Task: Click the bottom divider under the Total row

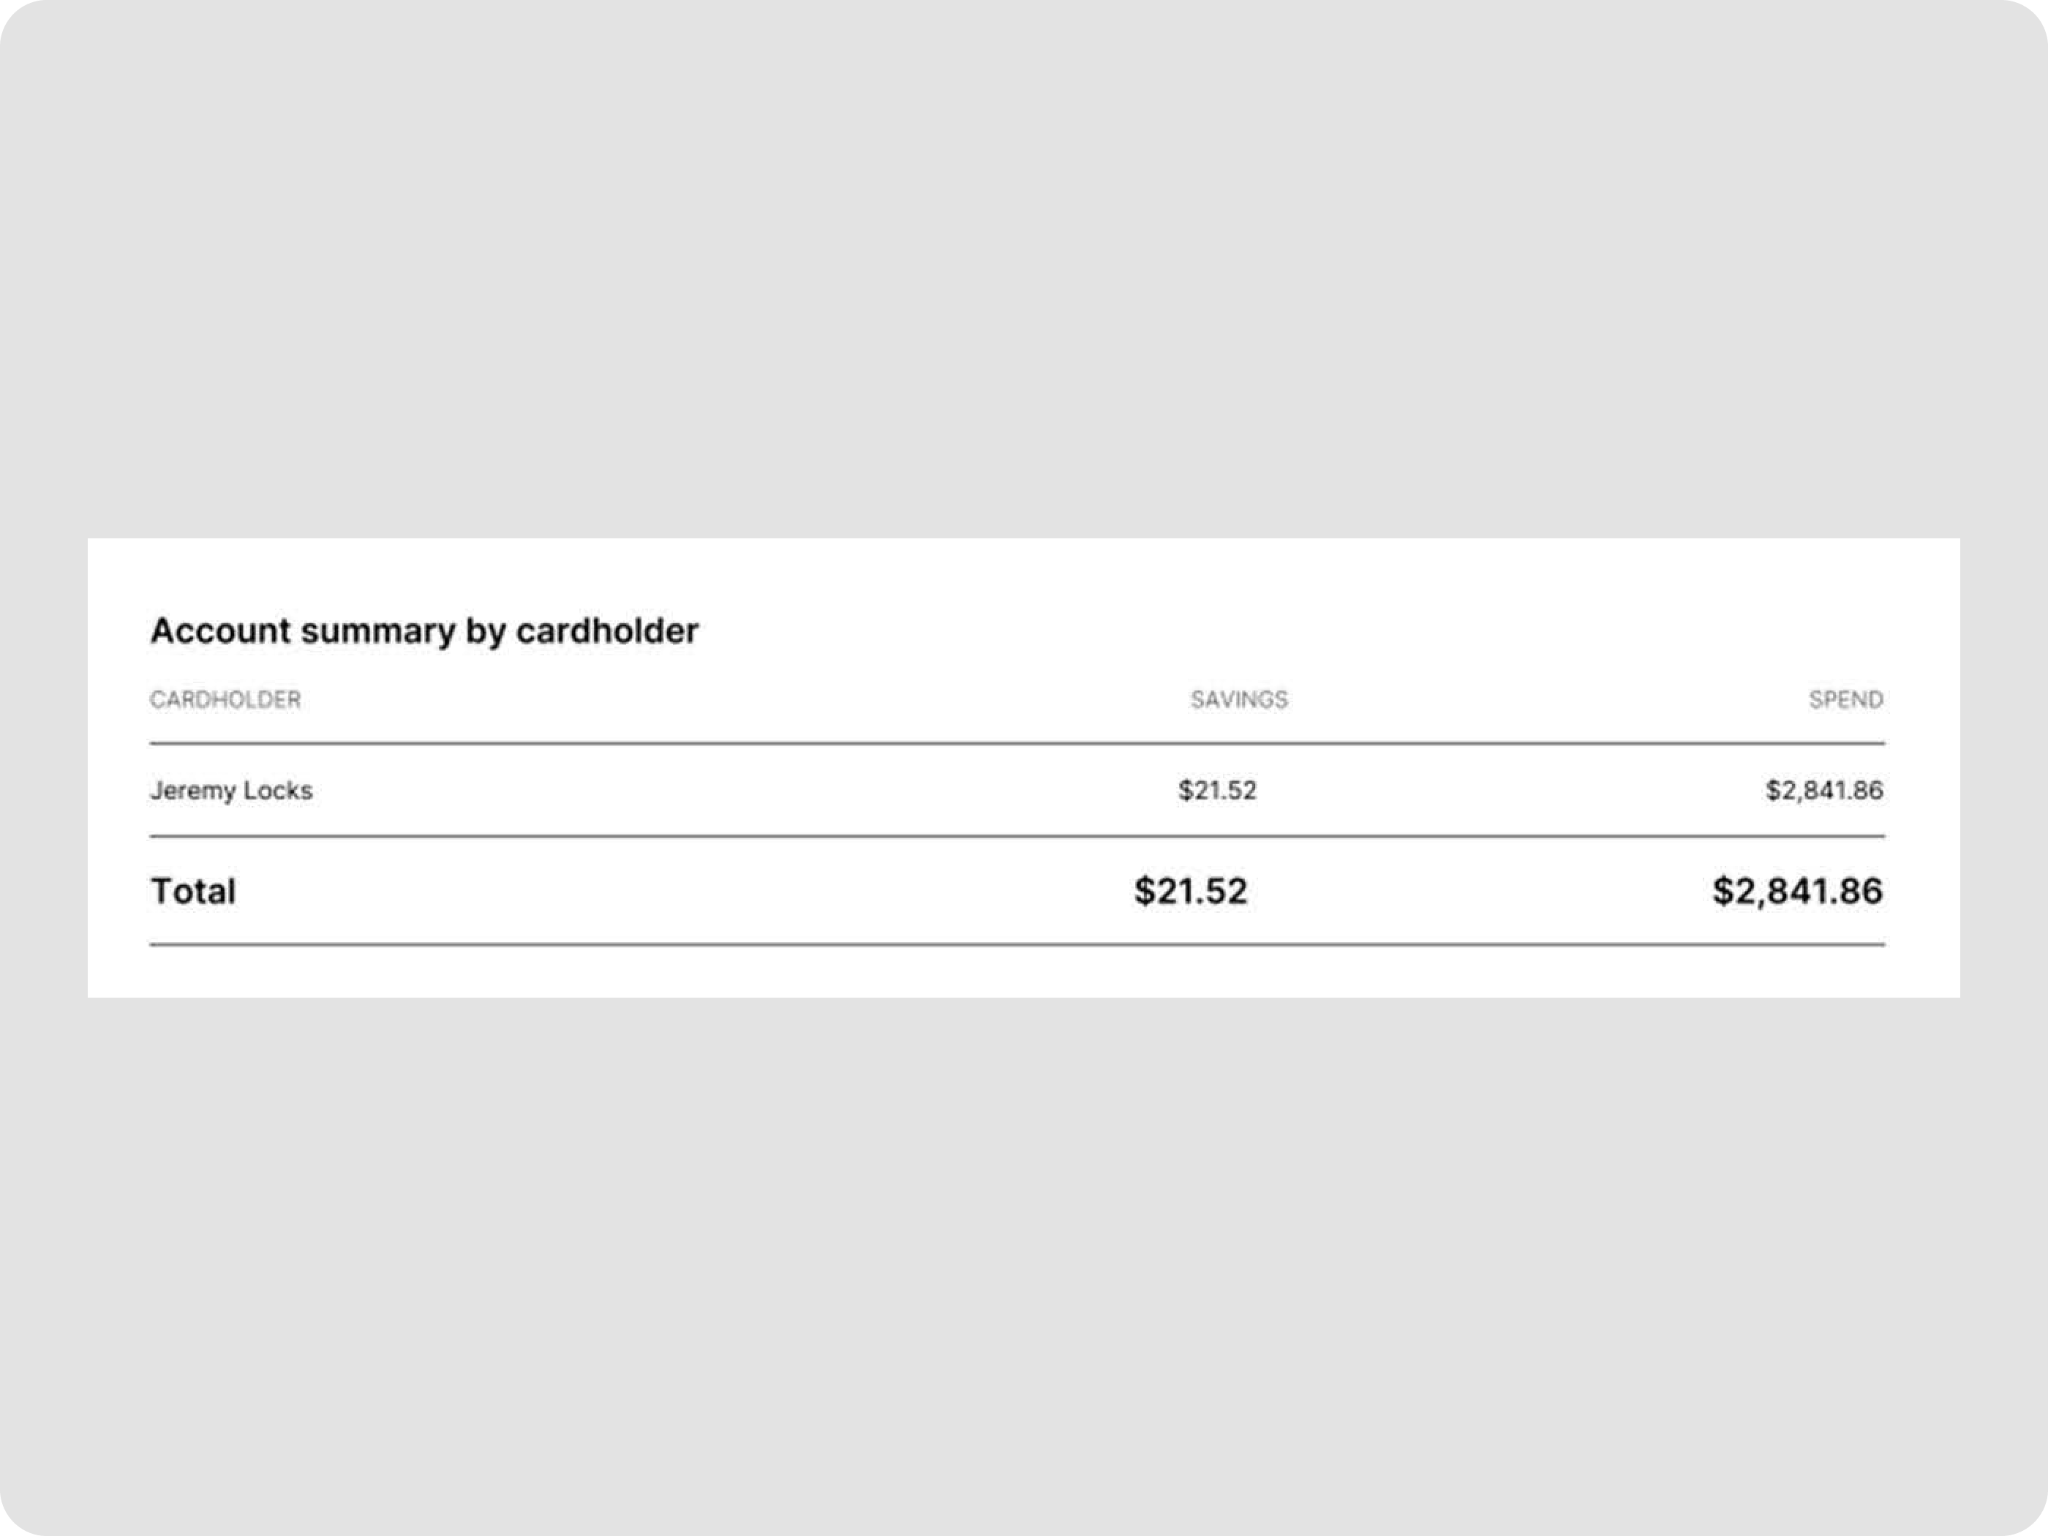Action: [x=1017, y=944]
